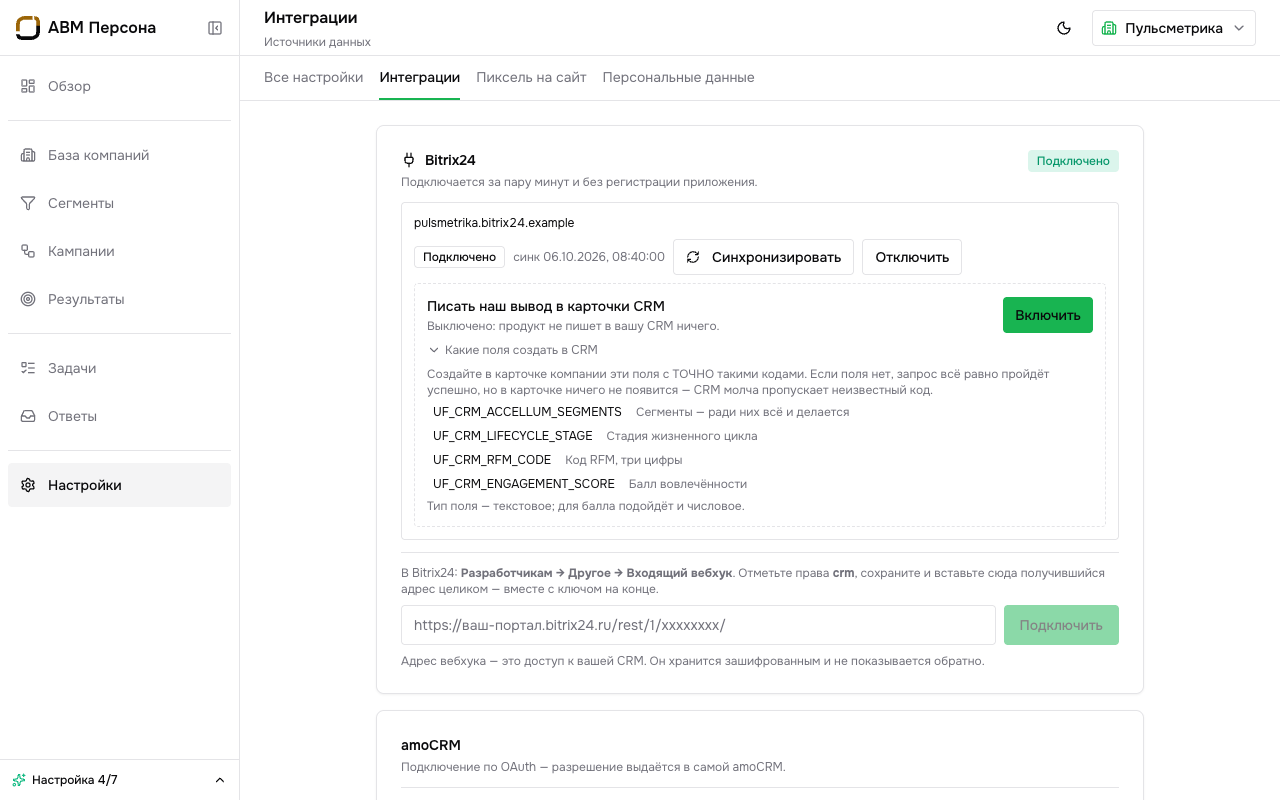Click the Подключить webhook button
The height and width of the screenshot is (800, 1280).
1061,625
